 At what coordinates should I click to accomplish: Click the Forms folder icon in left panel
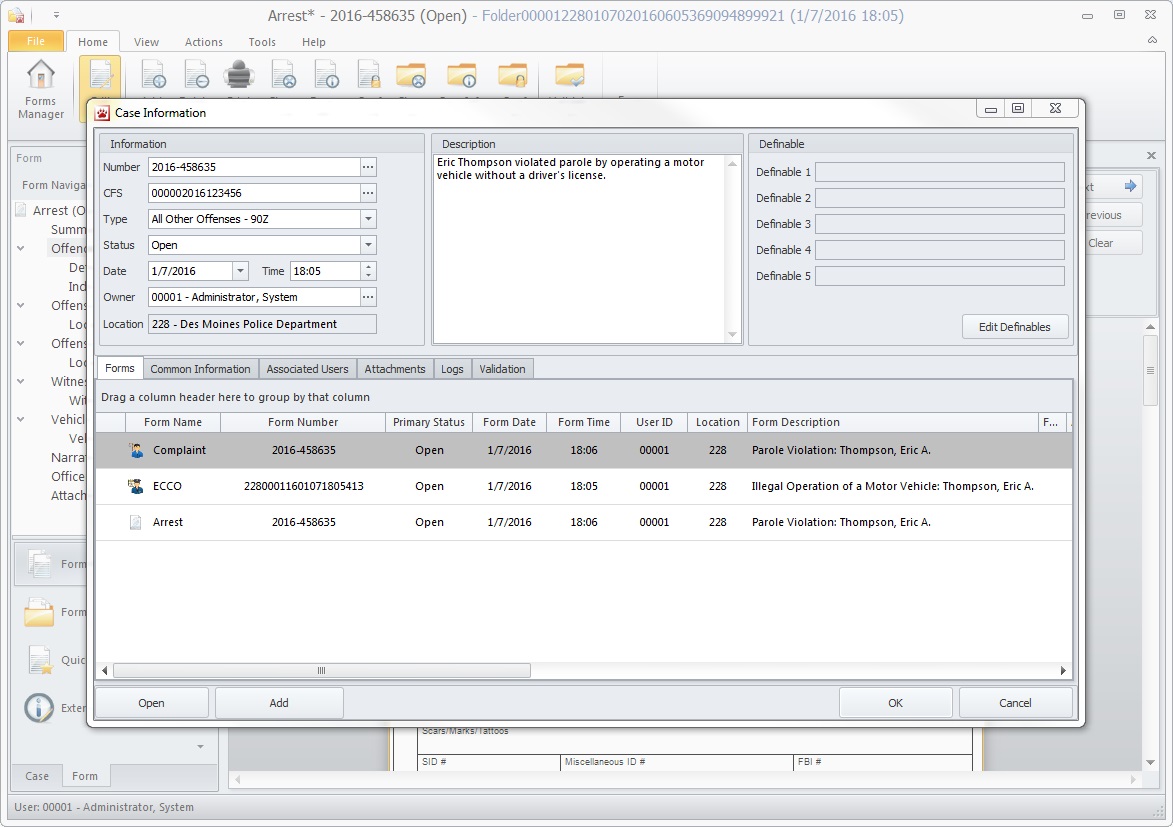39,612
